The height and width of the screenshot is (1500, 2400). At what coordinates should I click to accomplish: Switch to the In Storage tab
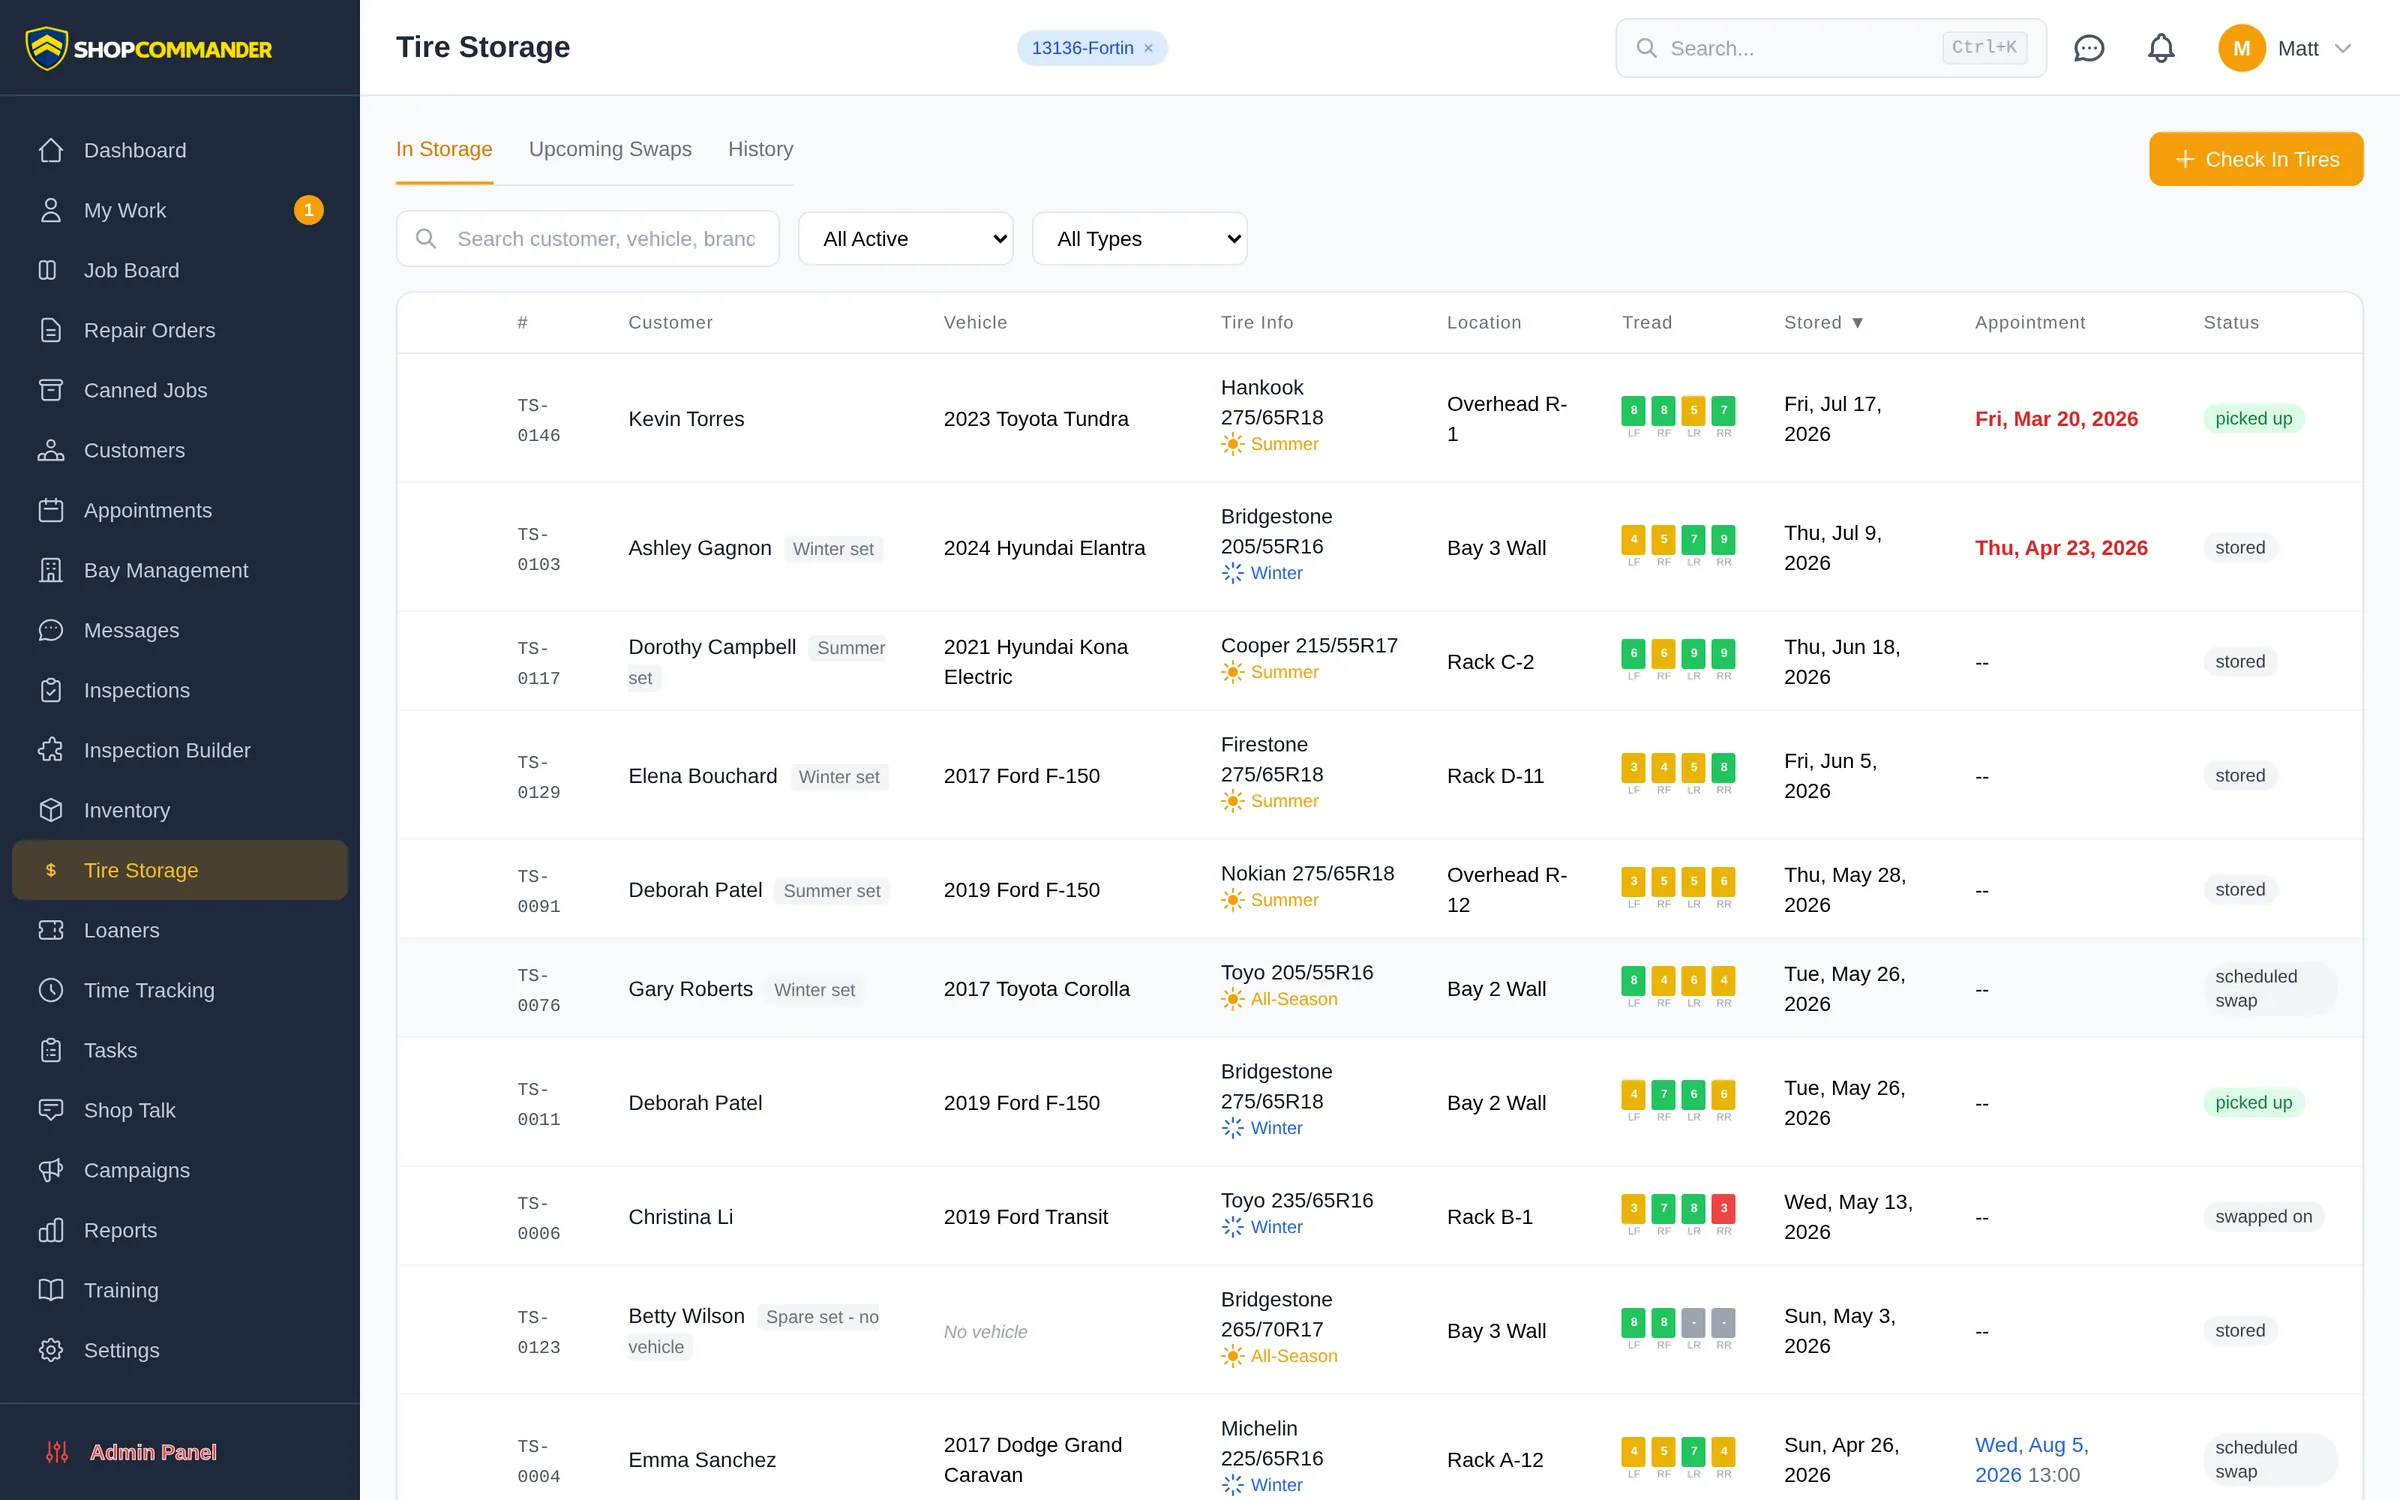coord(444,149)
